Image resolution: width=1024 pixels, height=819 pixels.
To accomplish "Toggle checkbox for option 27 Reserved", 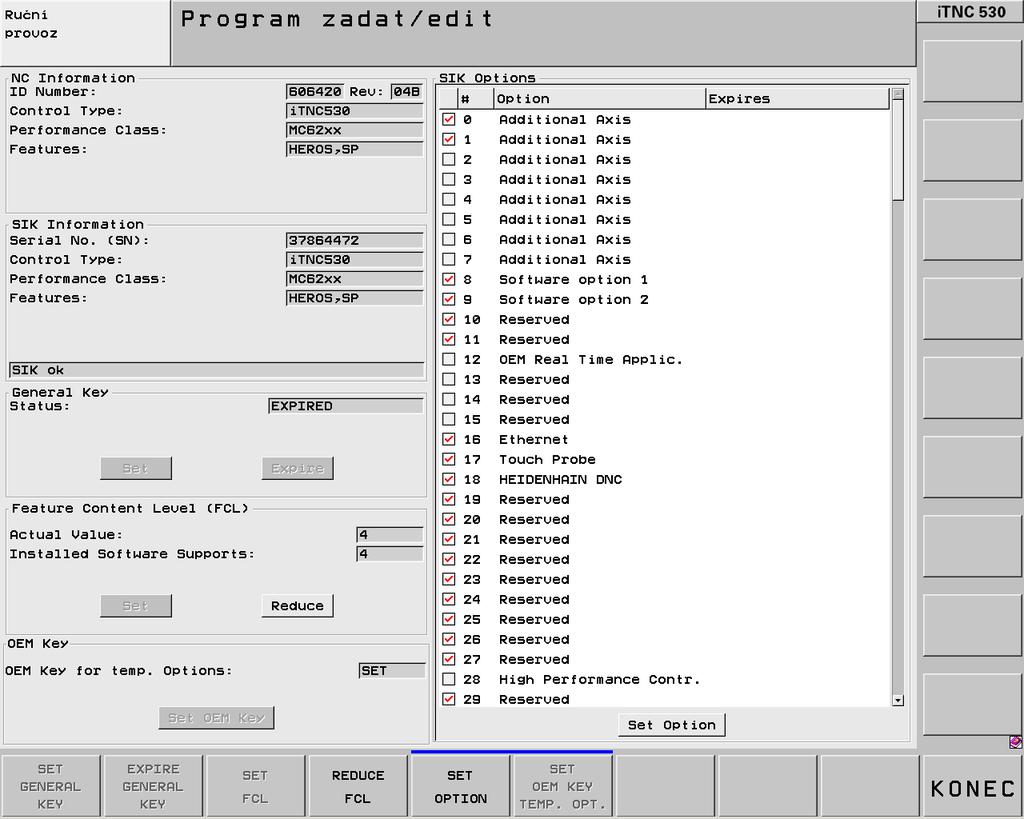I will pos(449,659).
